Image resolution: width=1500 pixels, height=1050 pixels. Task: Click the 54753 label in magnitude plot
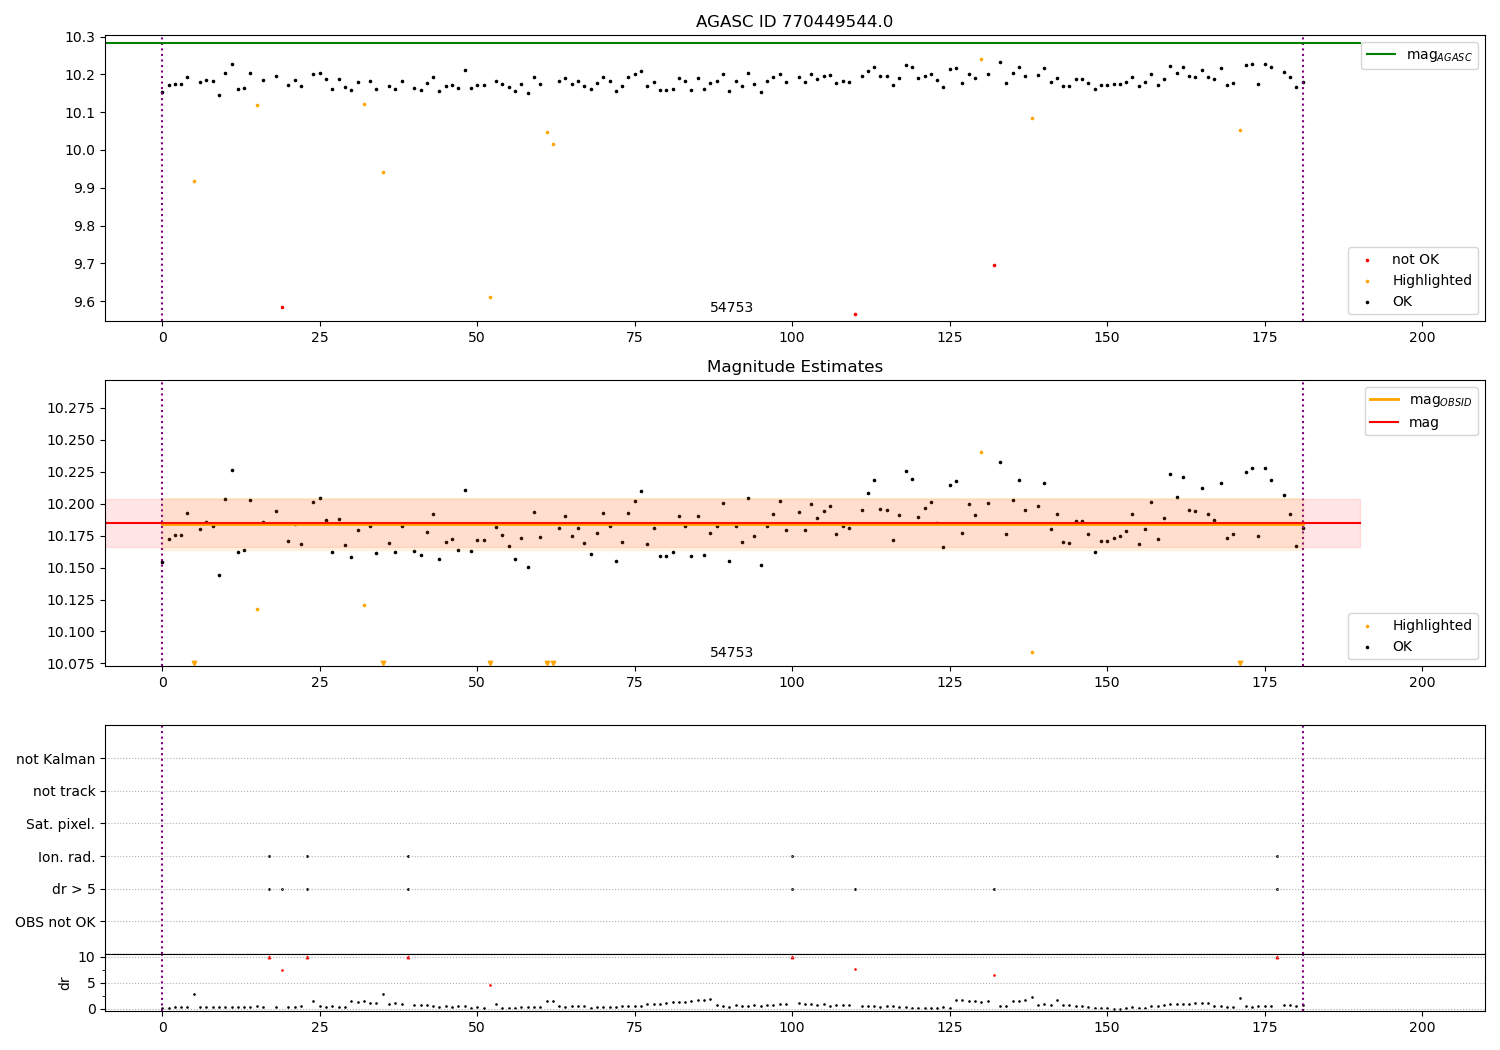[x=731, y=653]
